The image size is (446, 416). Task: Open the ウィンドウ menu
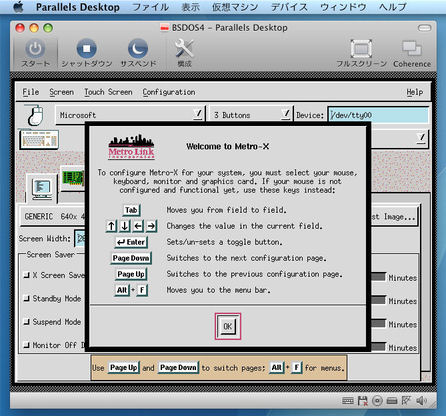pyautogui.click(x=343, y=7)
